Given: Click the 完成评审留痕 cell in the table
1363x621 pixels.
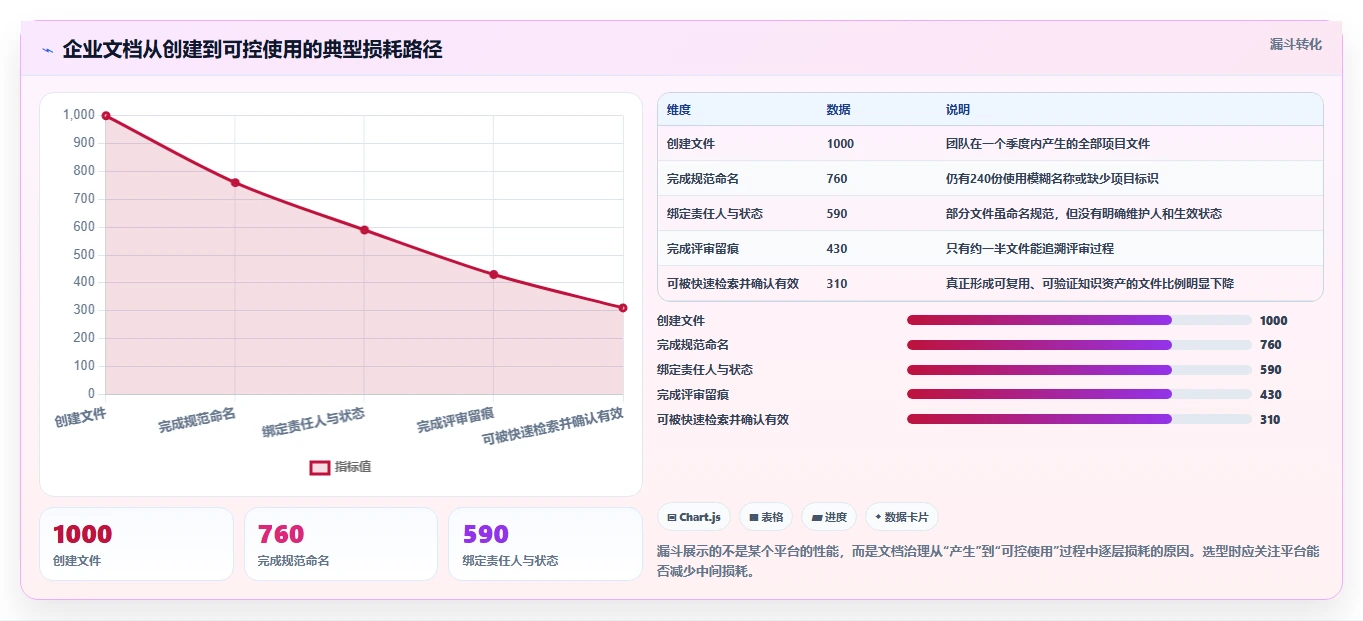Looking at the screenshot, I should [703, 249].
